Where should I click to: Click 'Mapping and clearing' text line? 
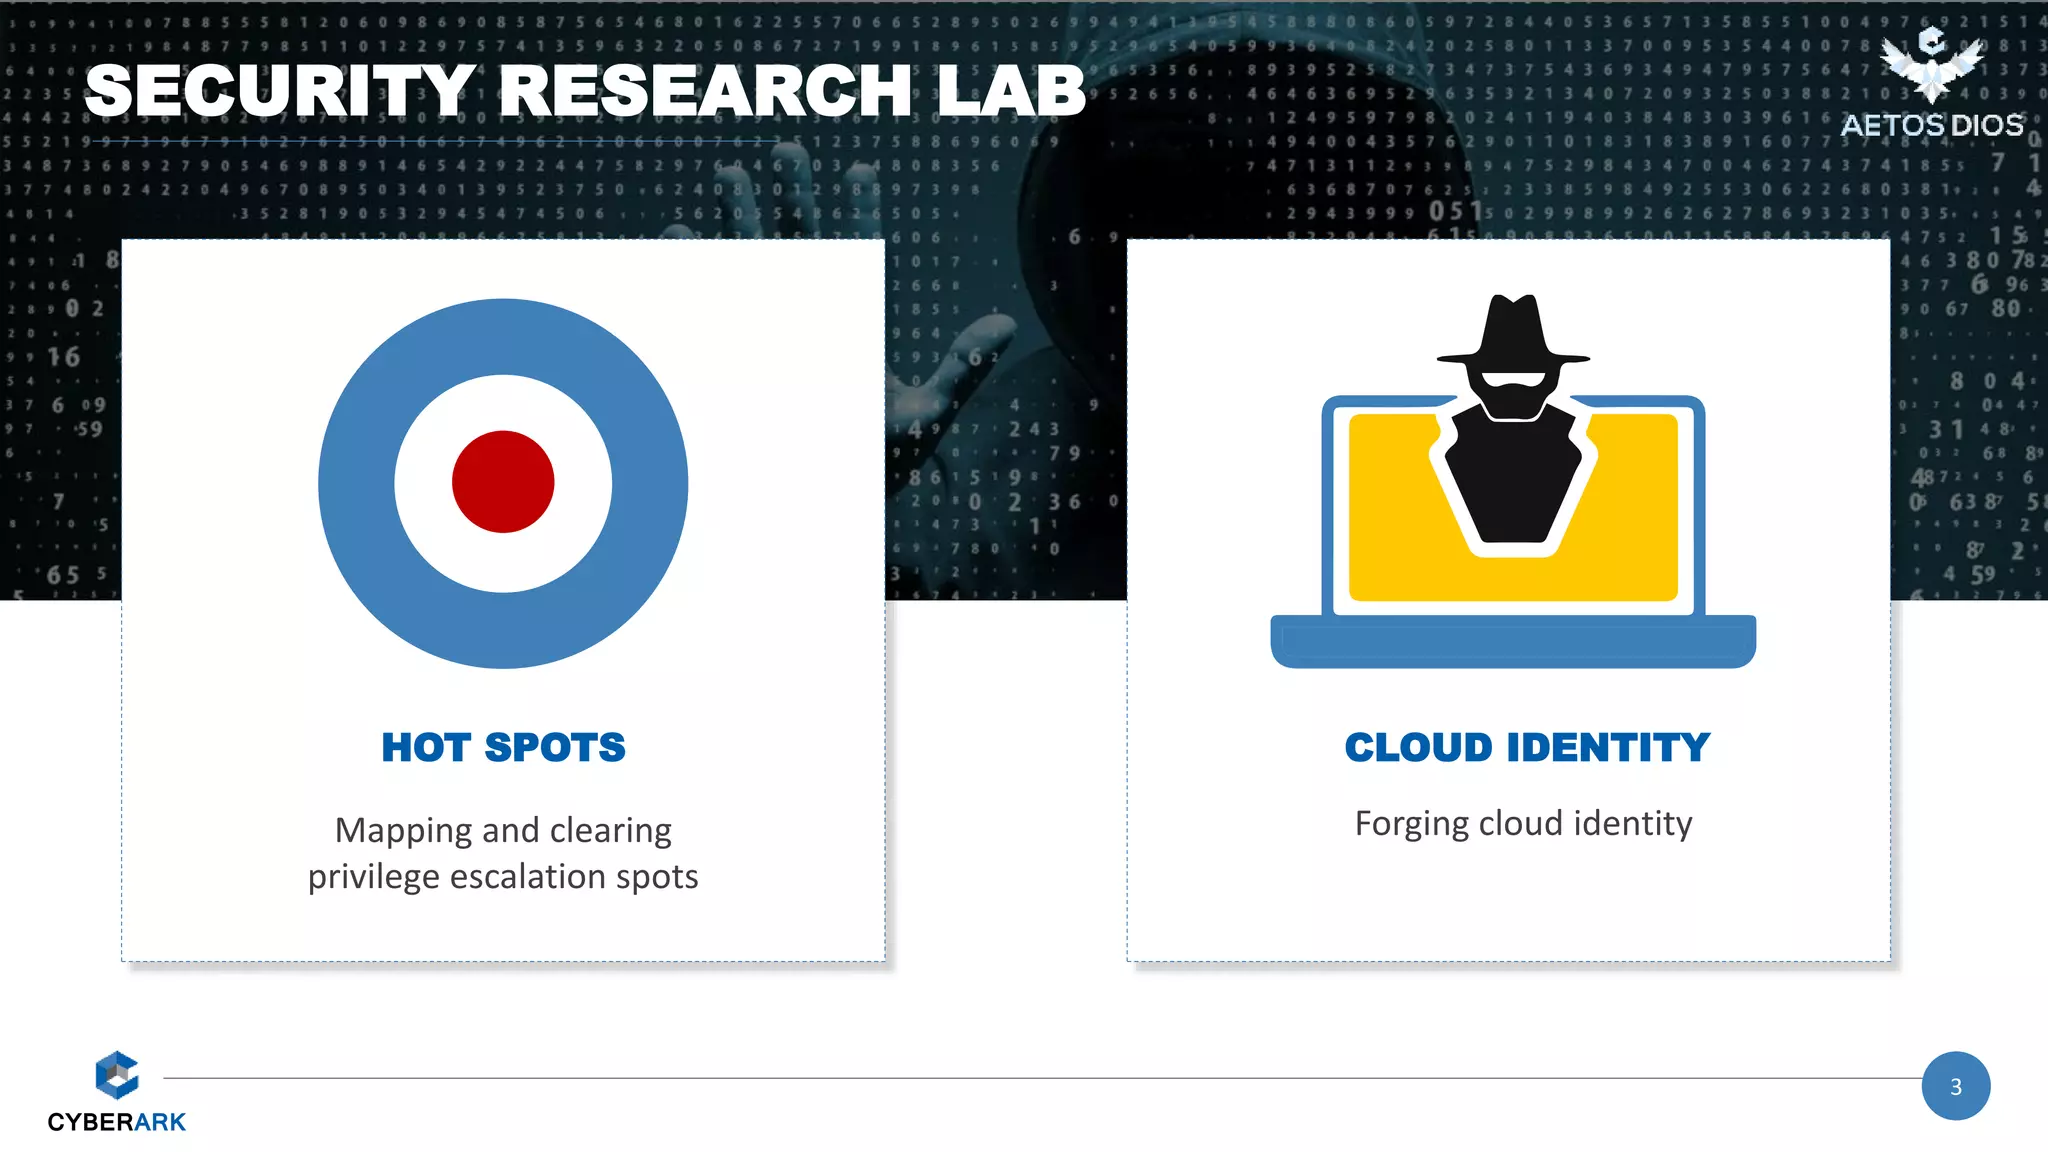(503, 830)
